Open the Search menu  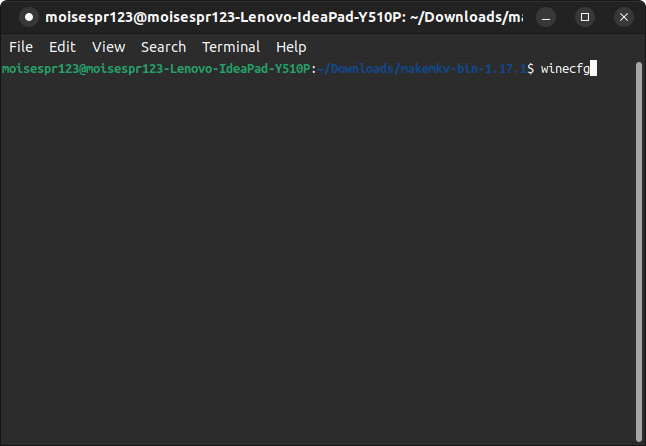[x=163, y=47]
